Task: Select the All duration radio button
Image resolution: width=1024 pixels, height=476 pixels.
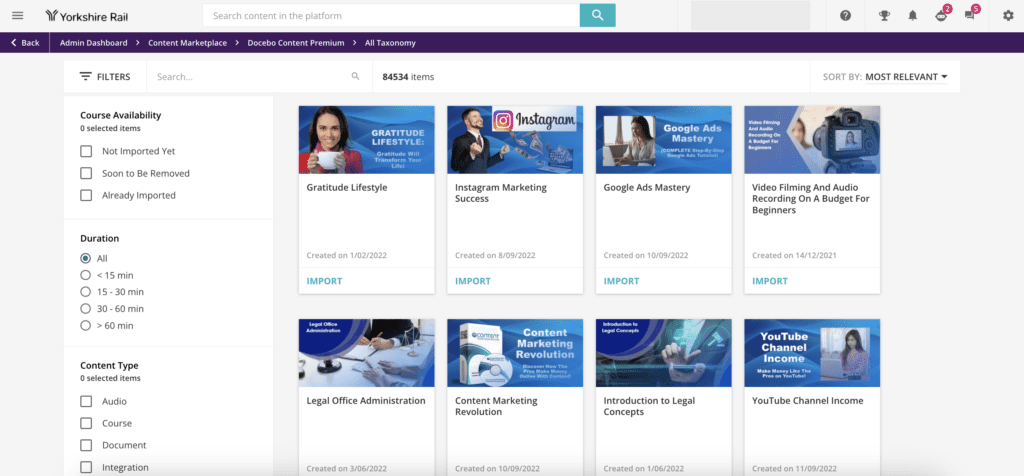Action: 86,259
